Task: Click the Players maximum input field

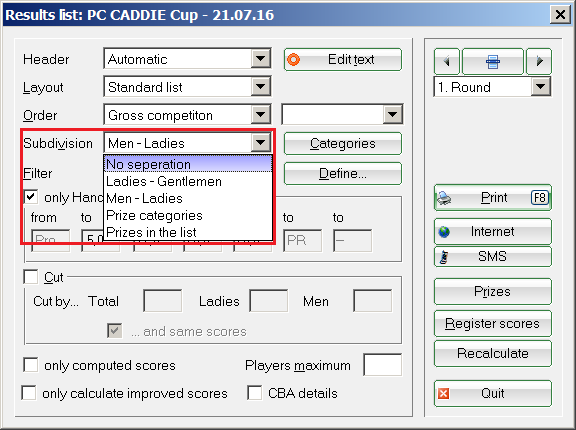Action: coord(382,365)
